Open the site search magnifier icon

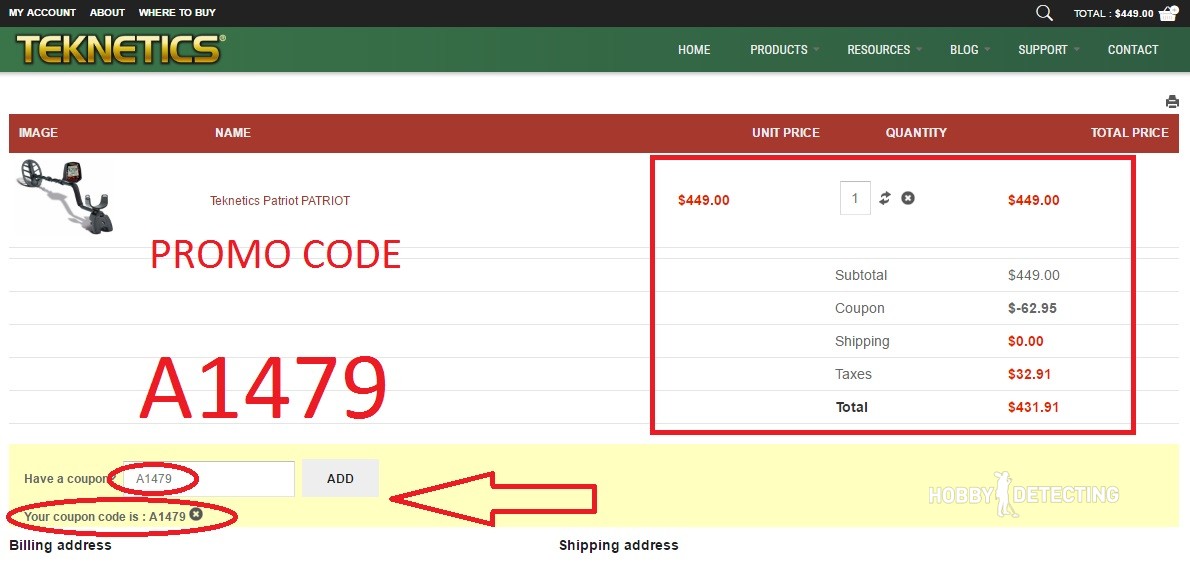(1044, 13)
